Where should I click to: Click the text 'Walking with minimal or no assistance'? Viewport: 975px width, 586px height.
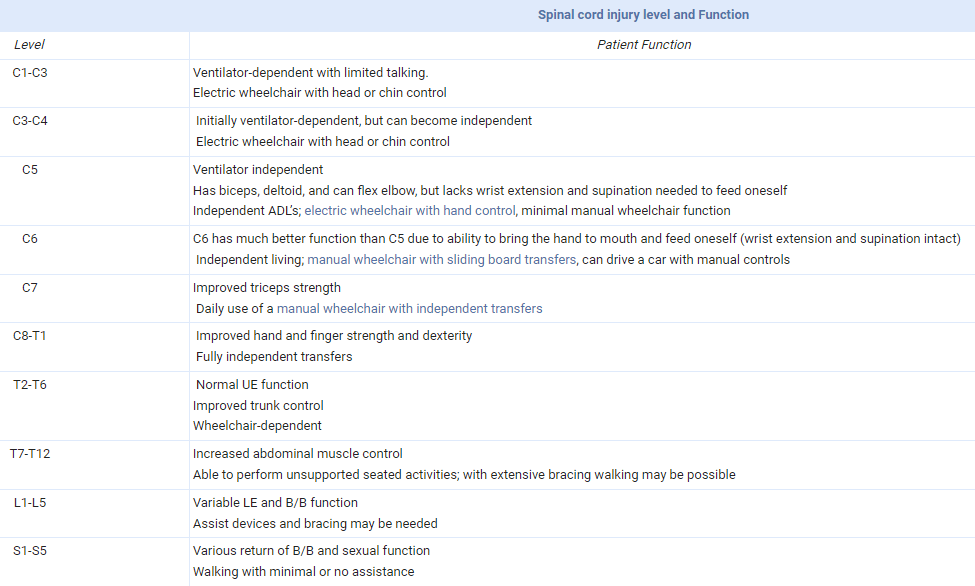point(303,572)
